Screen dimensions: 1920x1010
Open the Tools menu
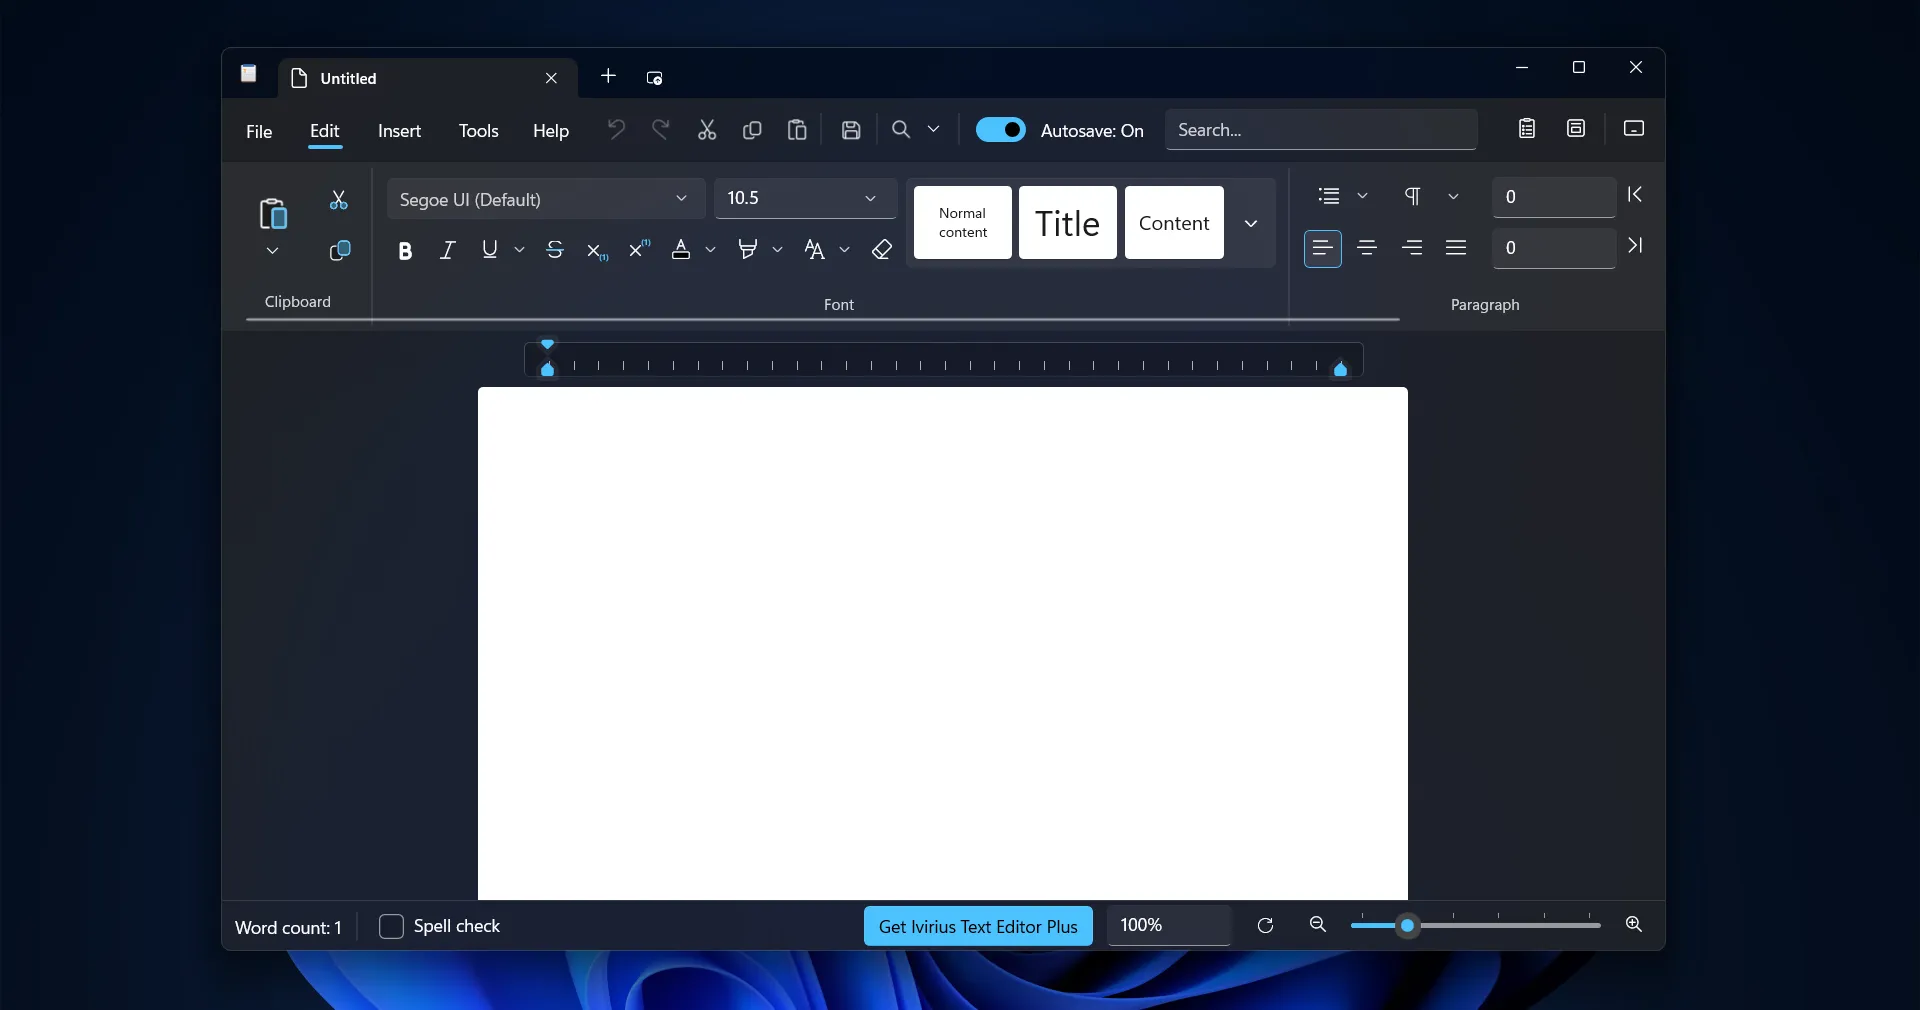[x=478, y=131]
